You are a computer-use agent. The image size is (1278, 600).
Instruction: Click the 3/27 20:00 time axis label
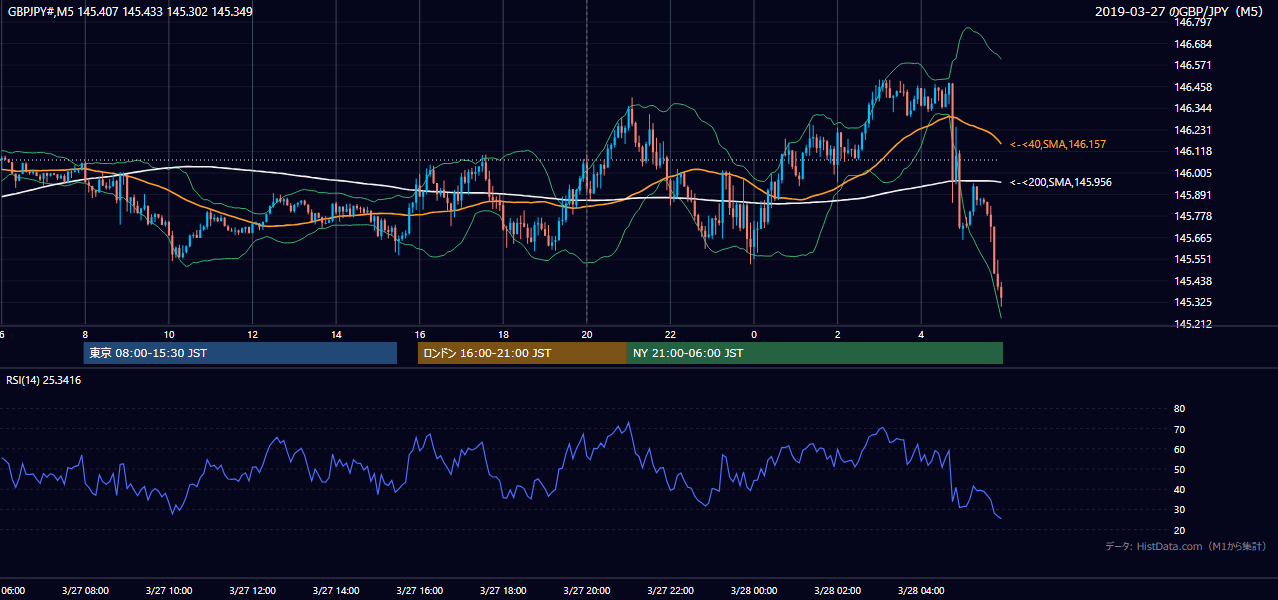pyautogui.click(x=587, y=590)
